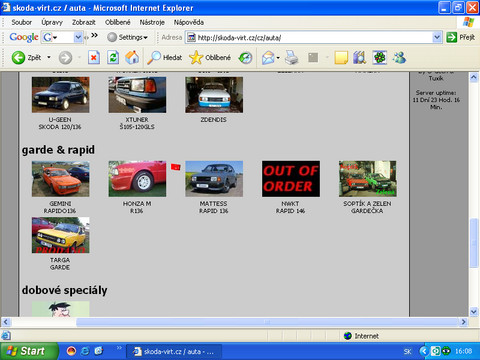Click skoda-virt.cz taskbar window button
Image resolution: width=480 pixels, height=360 pixels.
click(174, 351)
